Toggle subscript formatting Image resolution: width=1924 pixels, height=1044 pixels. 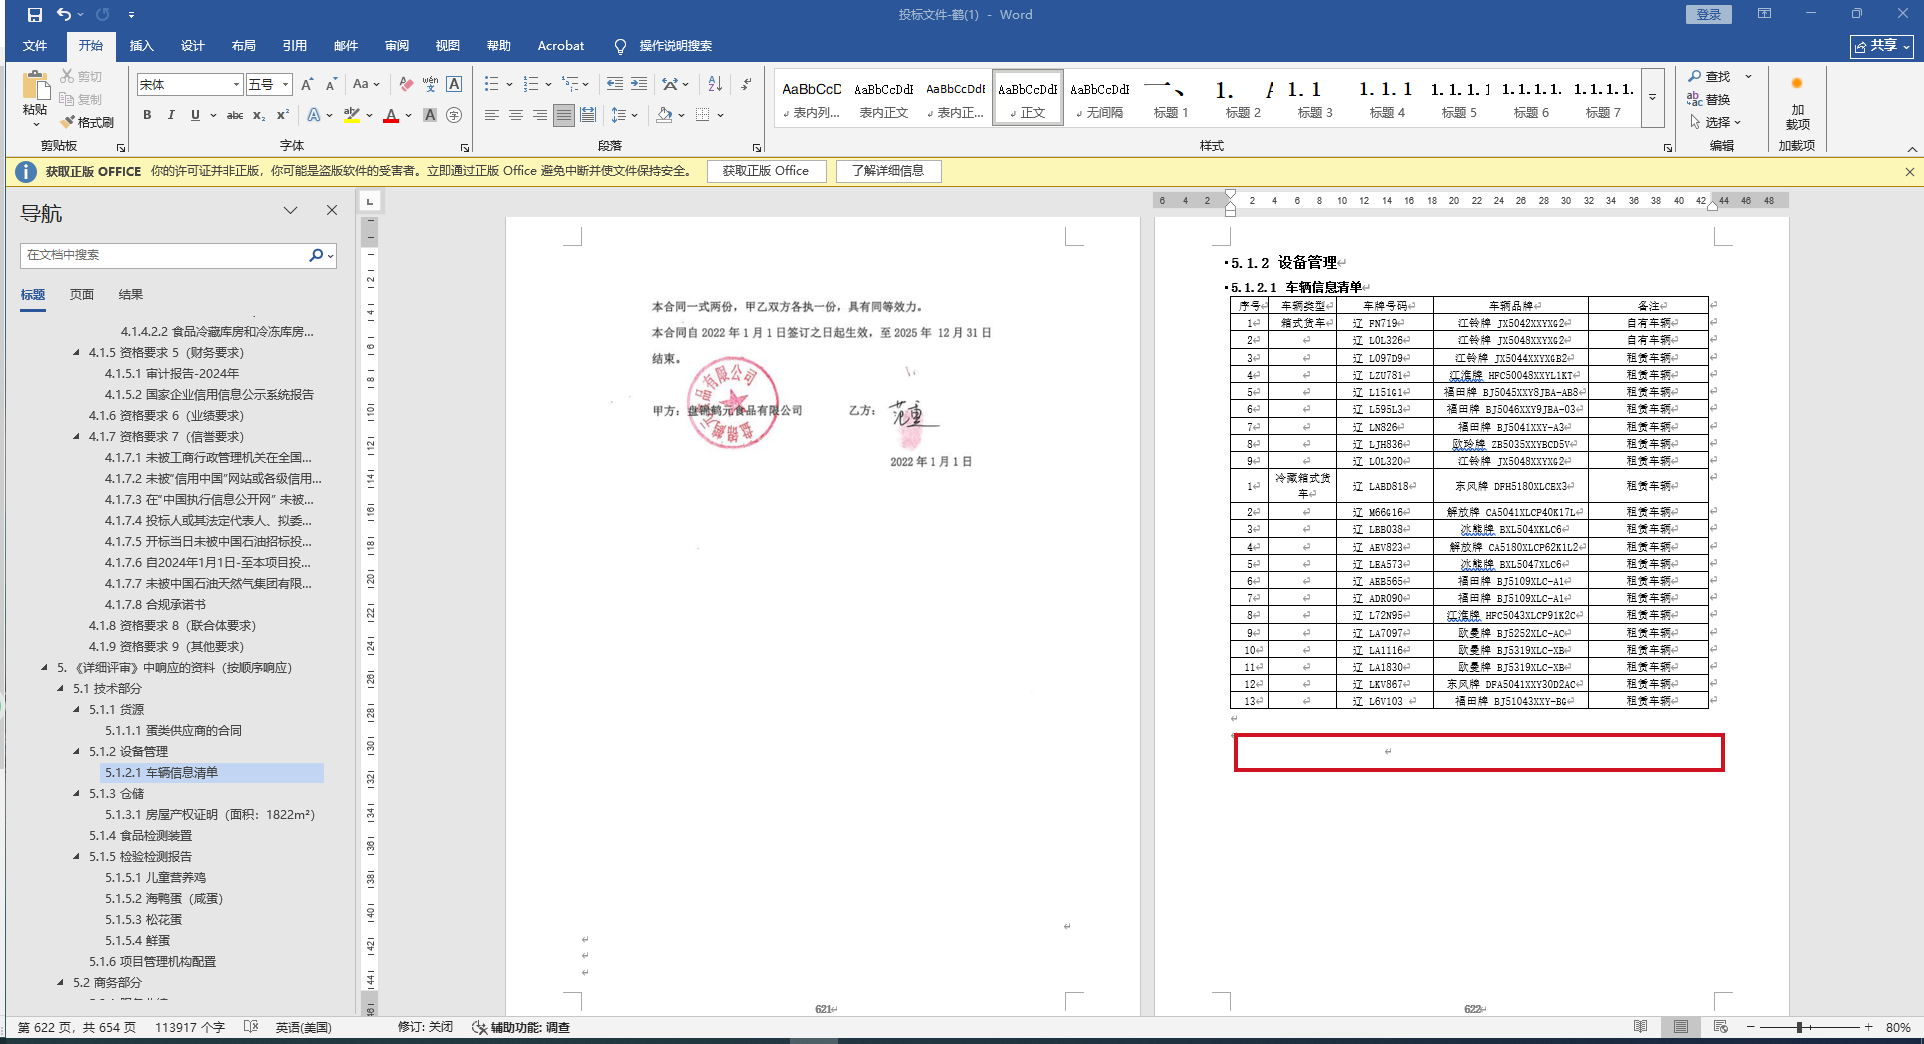pos(259,115)
